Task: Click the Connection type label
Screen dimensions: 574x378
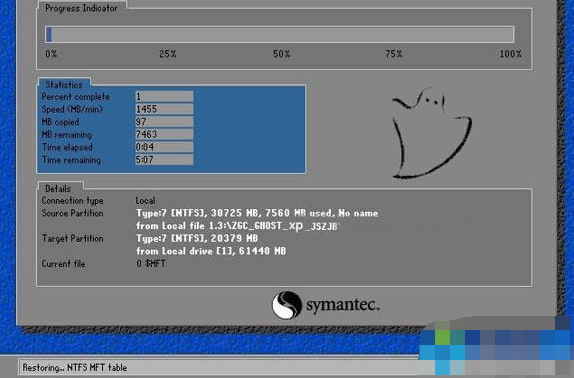Action: point(72,201)
